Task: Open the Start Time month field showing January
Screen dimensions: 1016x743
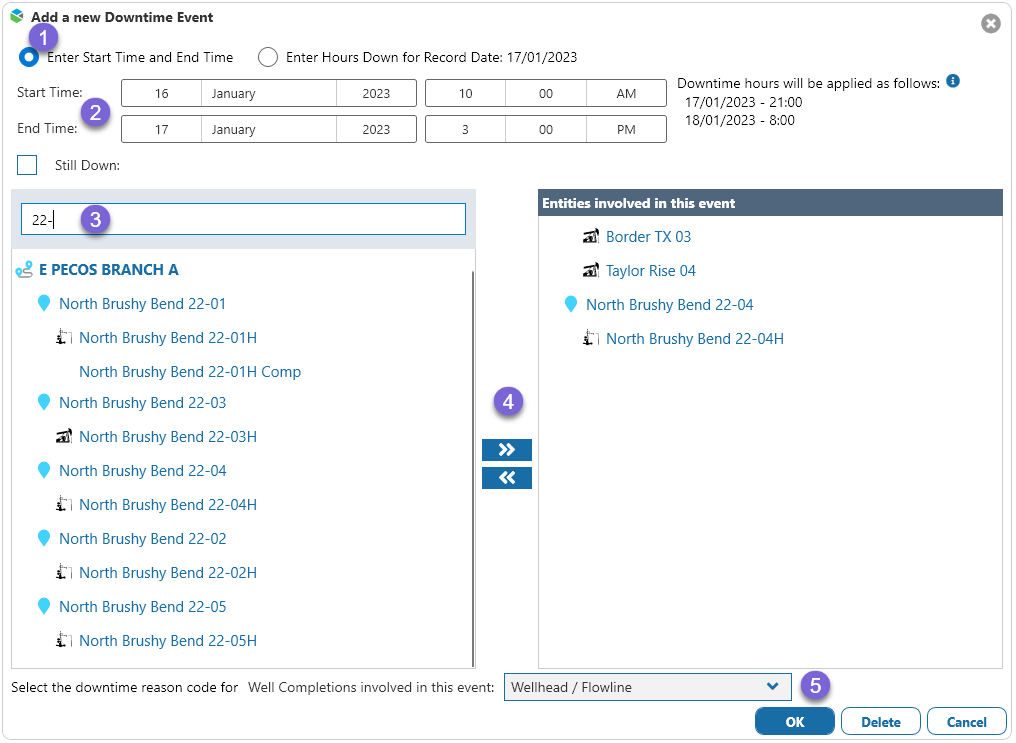Action: click(268, 94)
